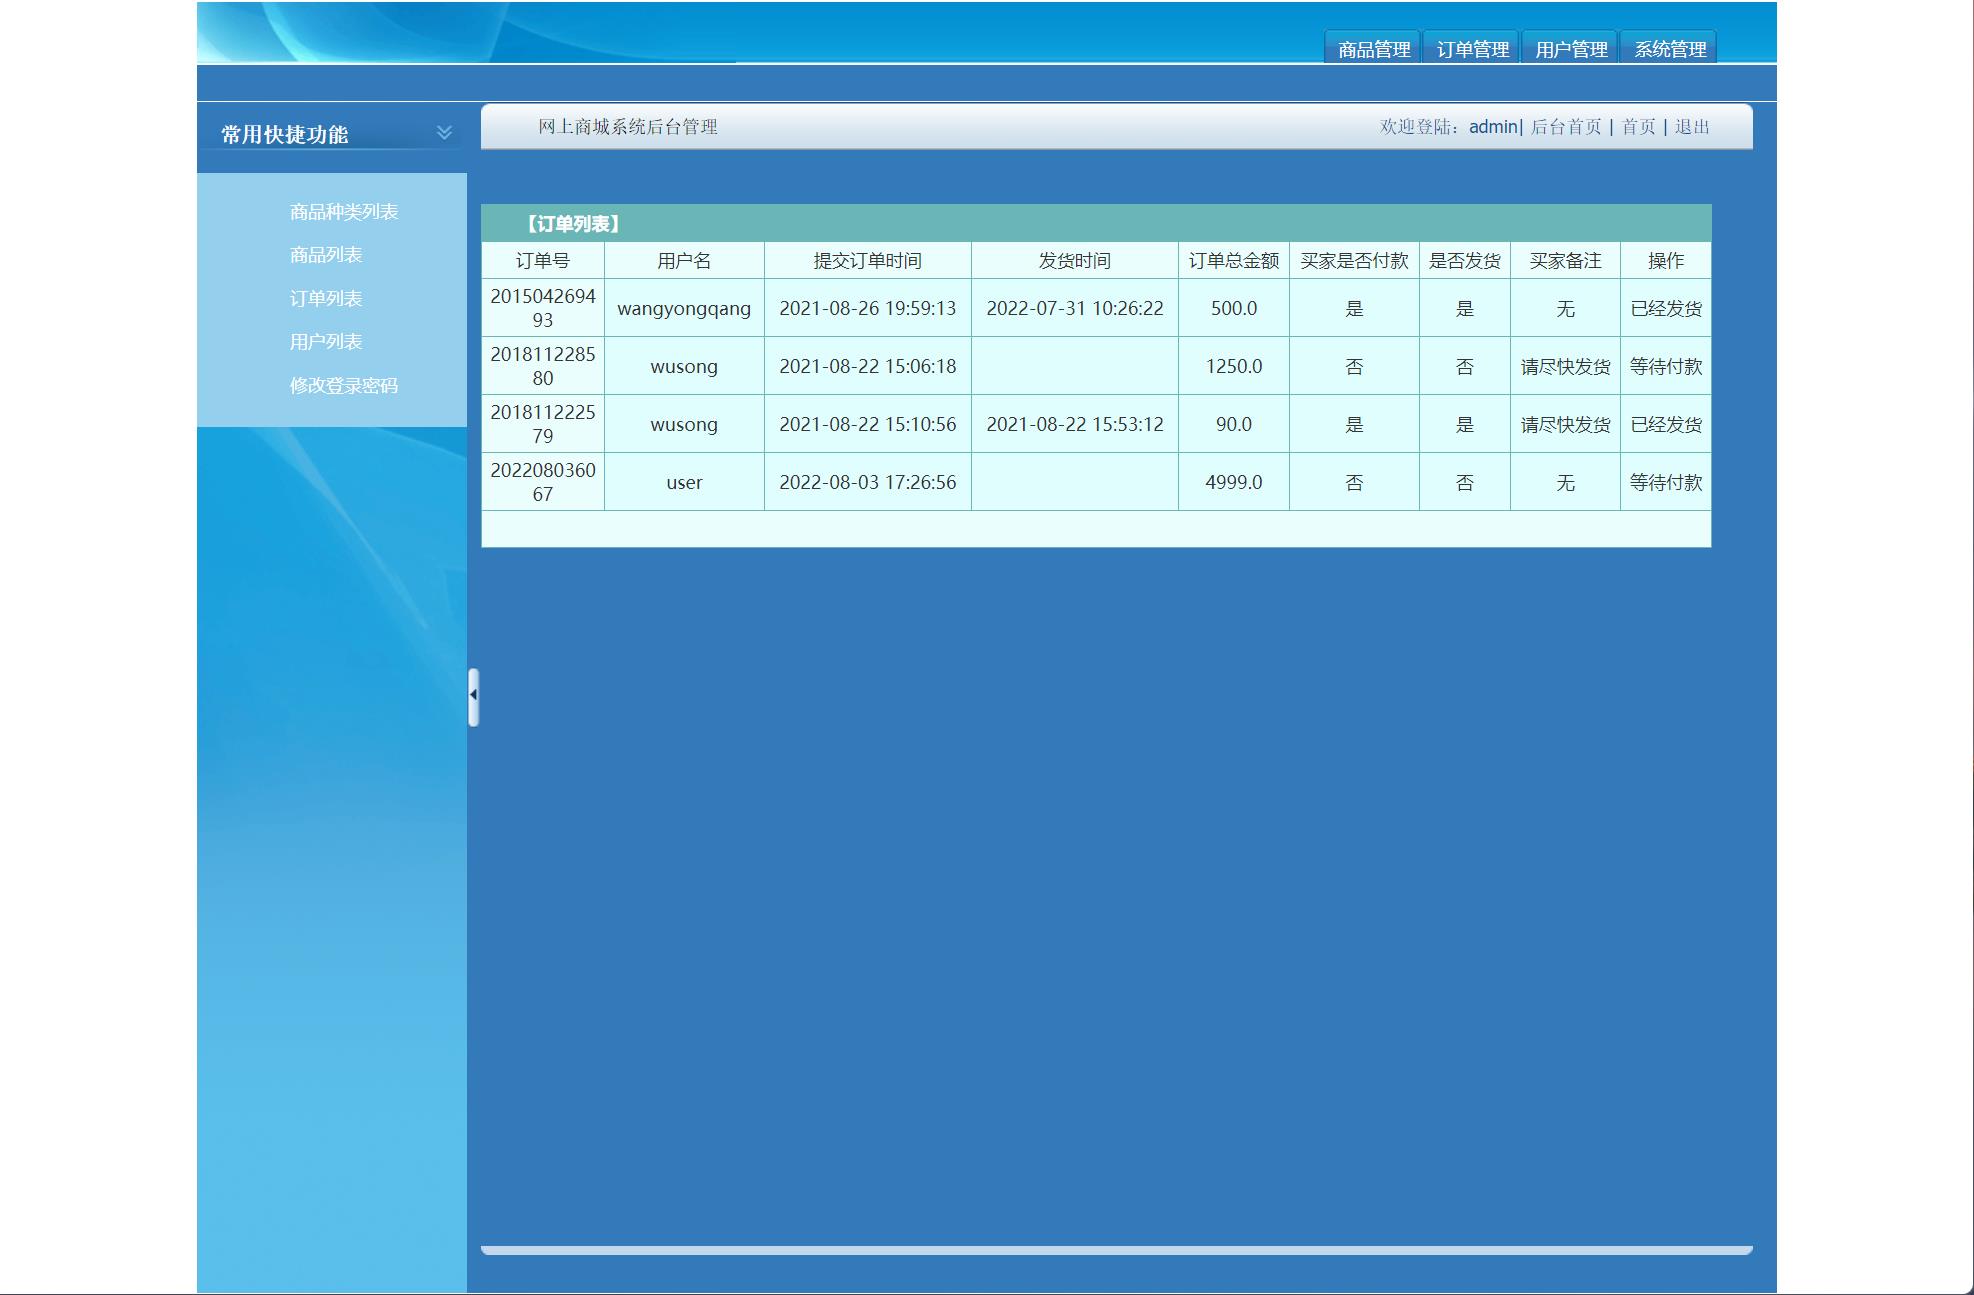
Task: Go to 商品列表 in the sidebar
Action: pyautogui.click(x=325, y=255)
